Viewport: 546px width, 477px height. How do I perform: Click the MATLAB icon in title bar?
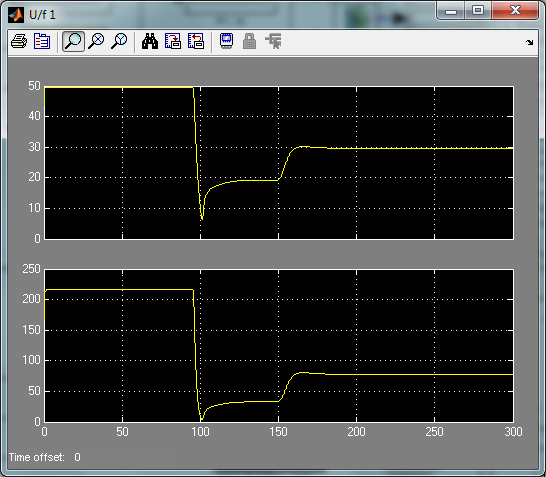[x=16, y=15]
